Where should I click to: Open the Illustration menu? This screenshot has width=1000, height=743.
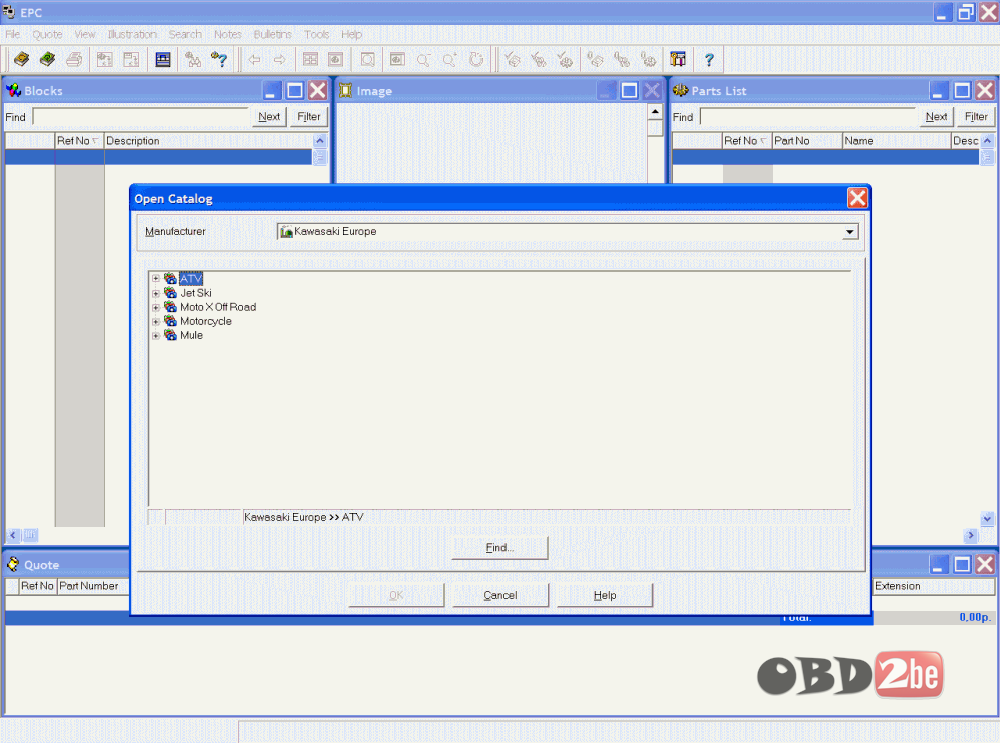pos(132,34)
